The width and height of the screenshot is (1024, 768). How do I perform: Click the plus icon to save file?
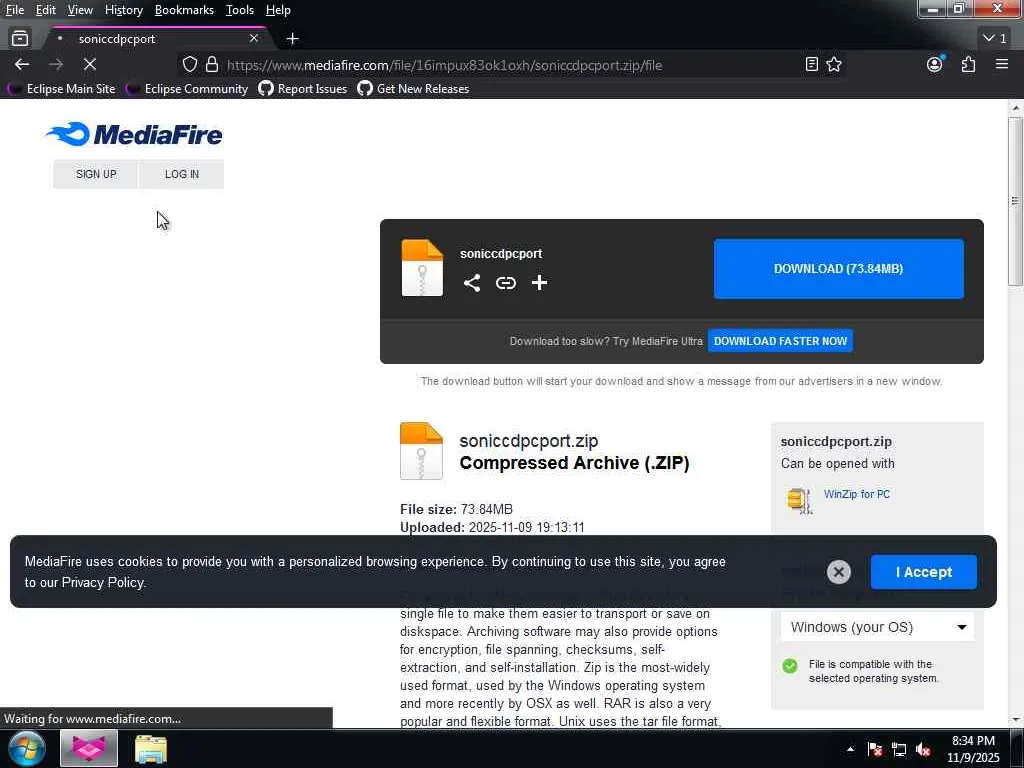tap(539, 283)
